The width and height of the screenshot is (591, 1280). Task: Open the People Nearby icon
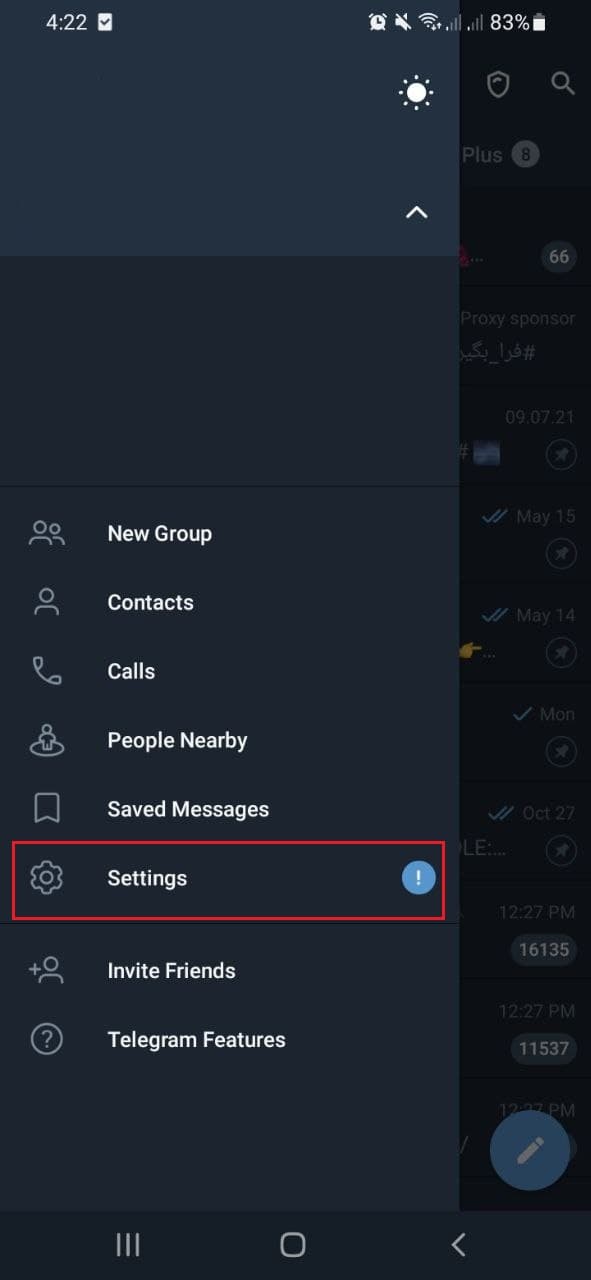[47, 740]
